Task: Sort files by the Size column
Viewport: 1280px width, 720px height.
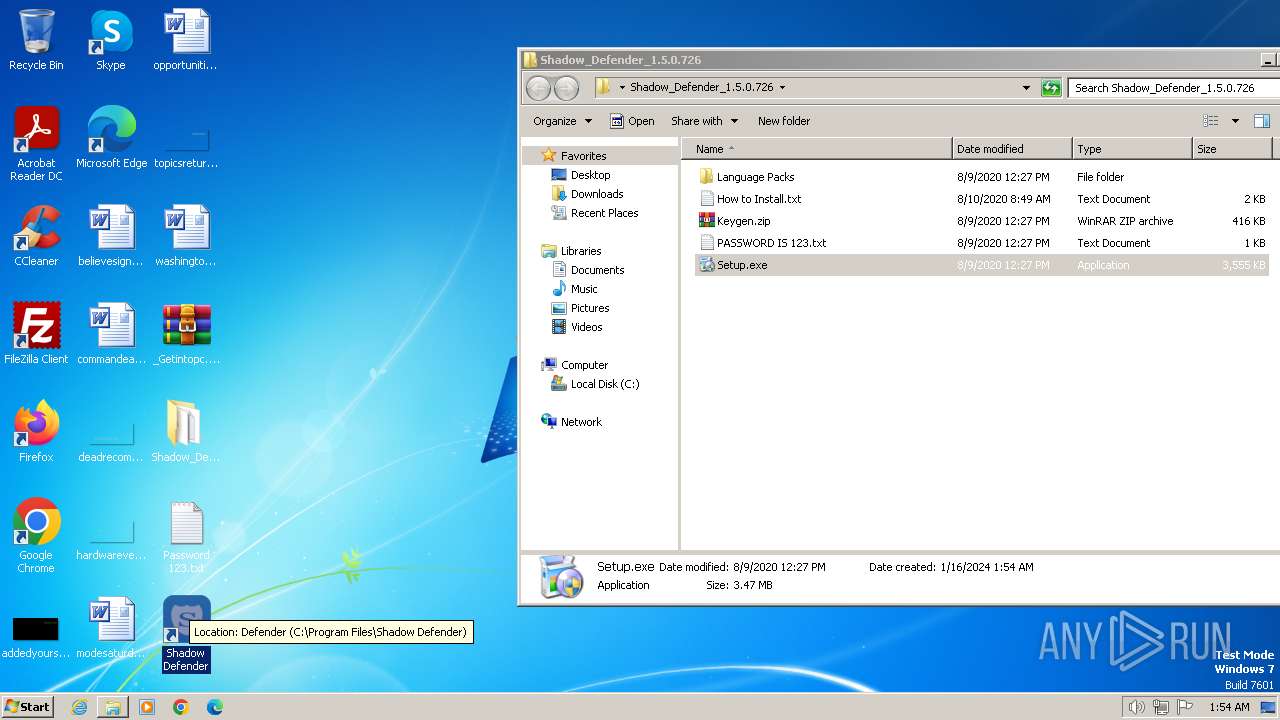Action: (1232, 149)
